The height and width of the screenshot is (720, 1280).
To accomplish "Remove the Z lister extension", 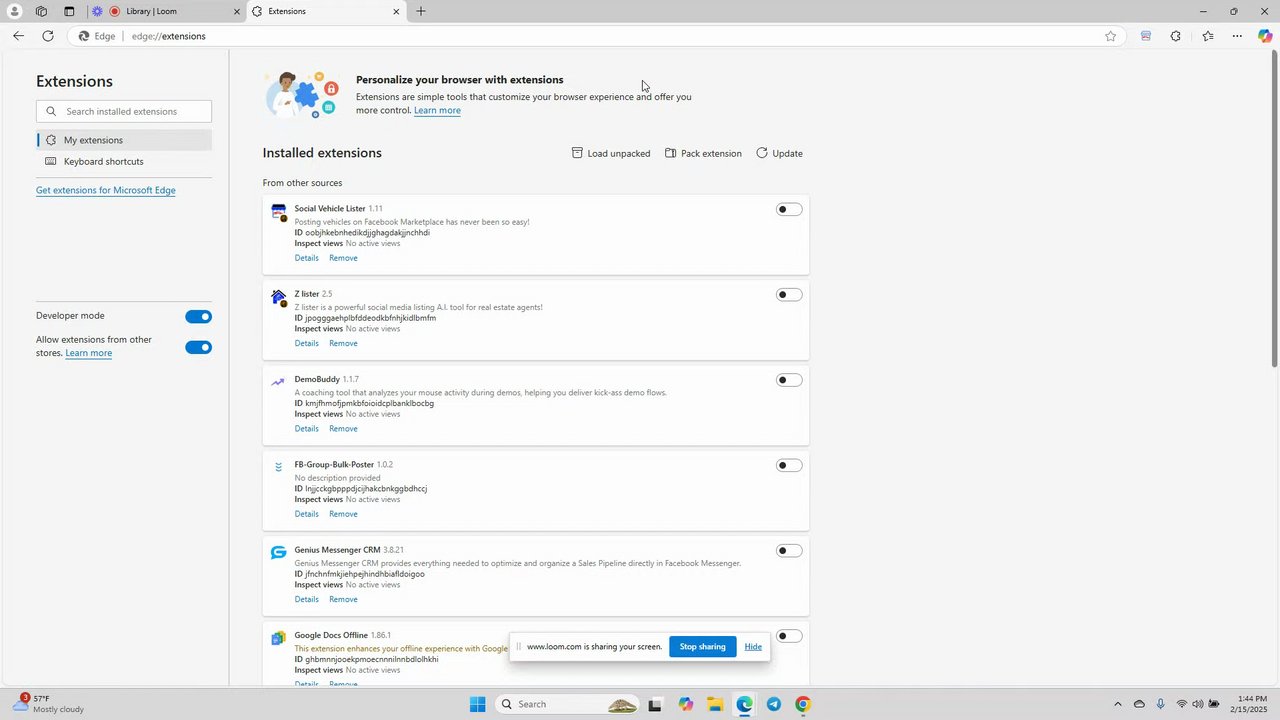I will (343, 343).
